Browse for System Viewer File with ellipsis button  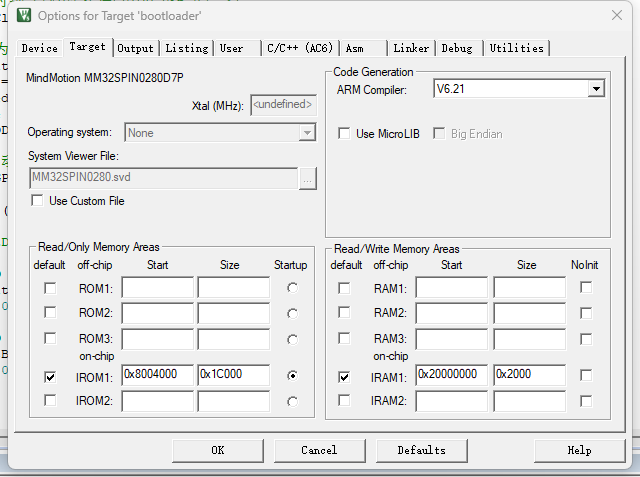point(308,178)
